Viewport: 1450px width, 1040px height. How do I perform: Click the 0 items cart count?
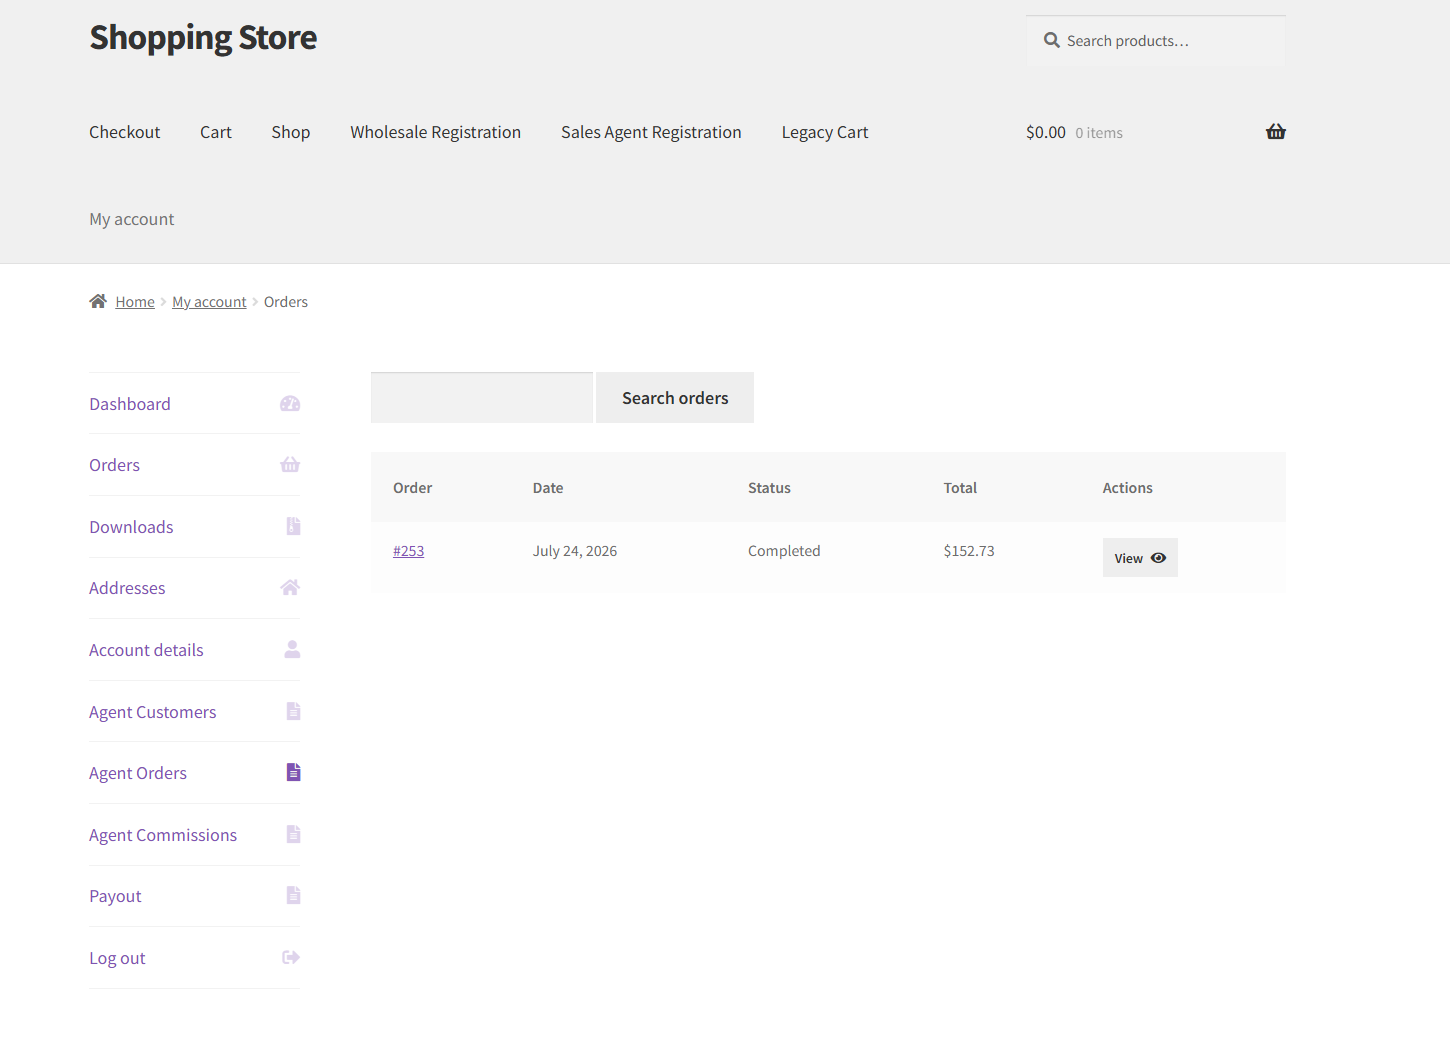[1099, 133]
